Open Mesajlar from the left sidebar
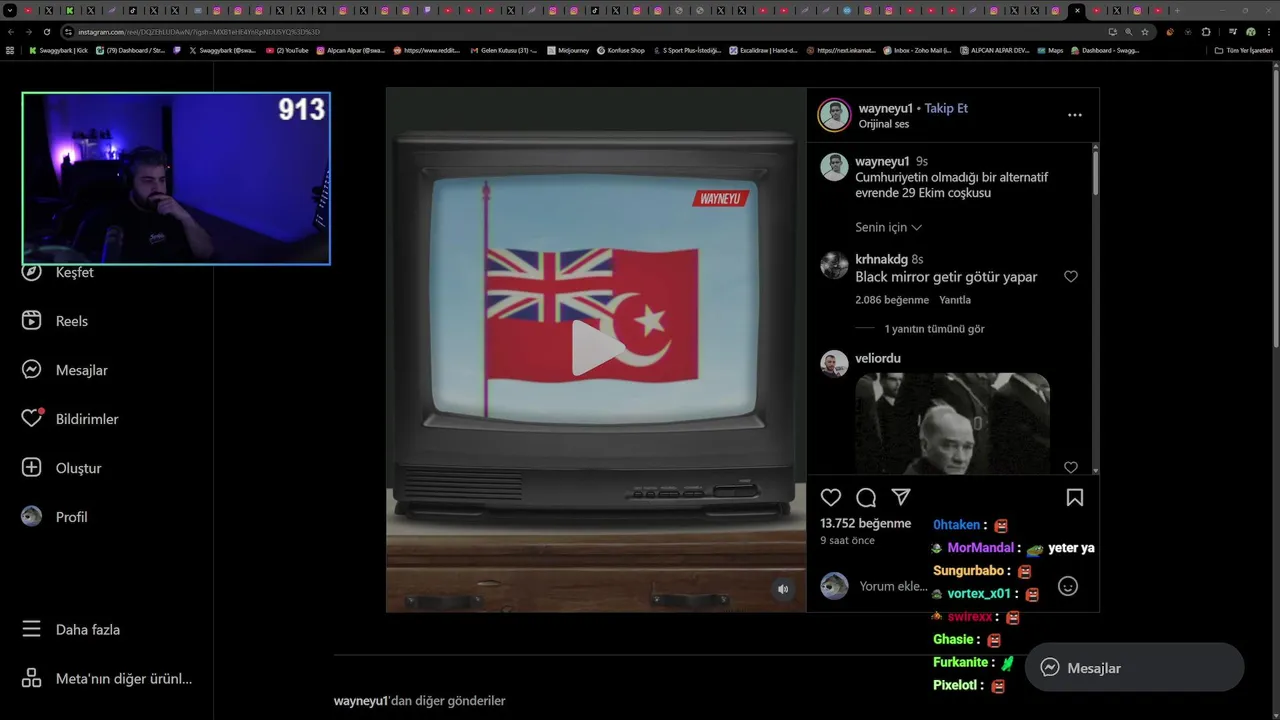 (x=65, y=370)
